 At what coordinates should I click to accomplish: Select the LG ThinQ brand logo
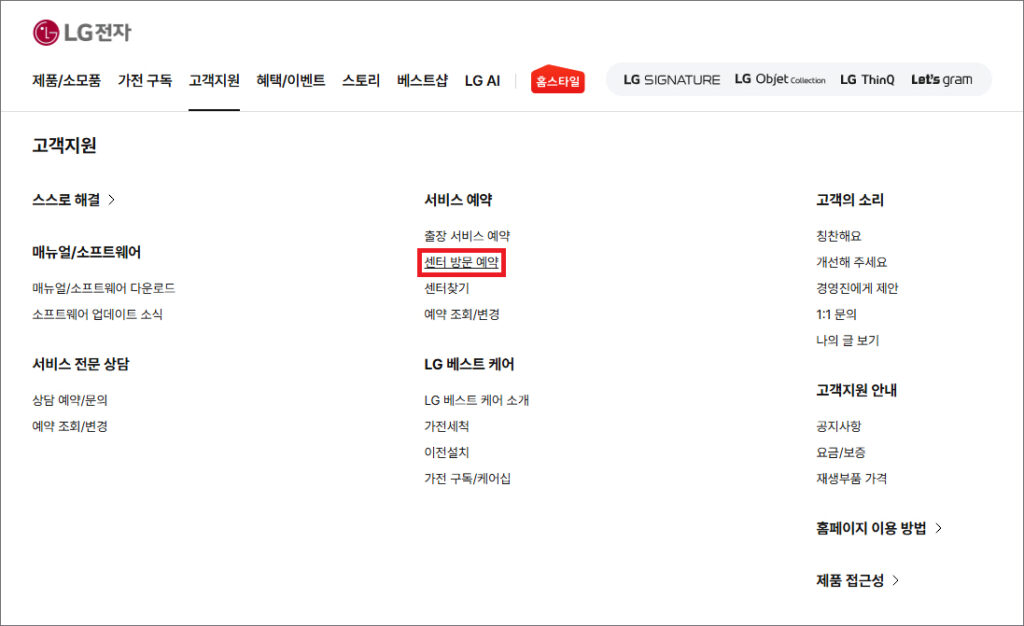pyautogui.click(x=867, y=80)
